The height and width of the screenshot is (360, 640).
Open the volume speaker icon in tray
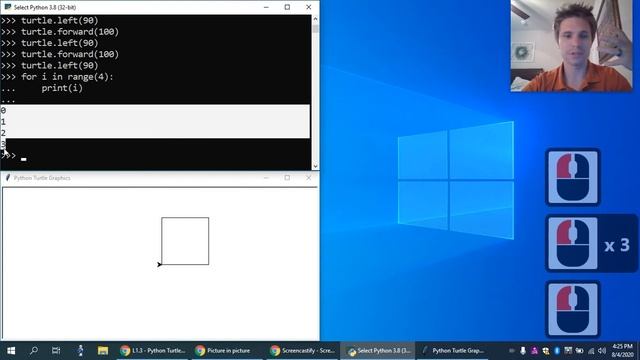(602, 351)
